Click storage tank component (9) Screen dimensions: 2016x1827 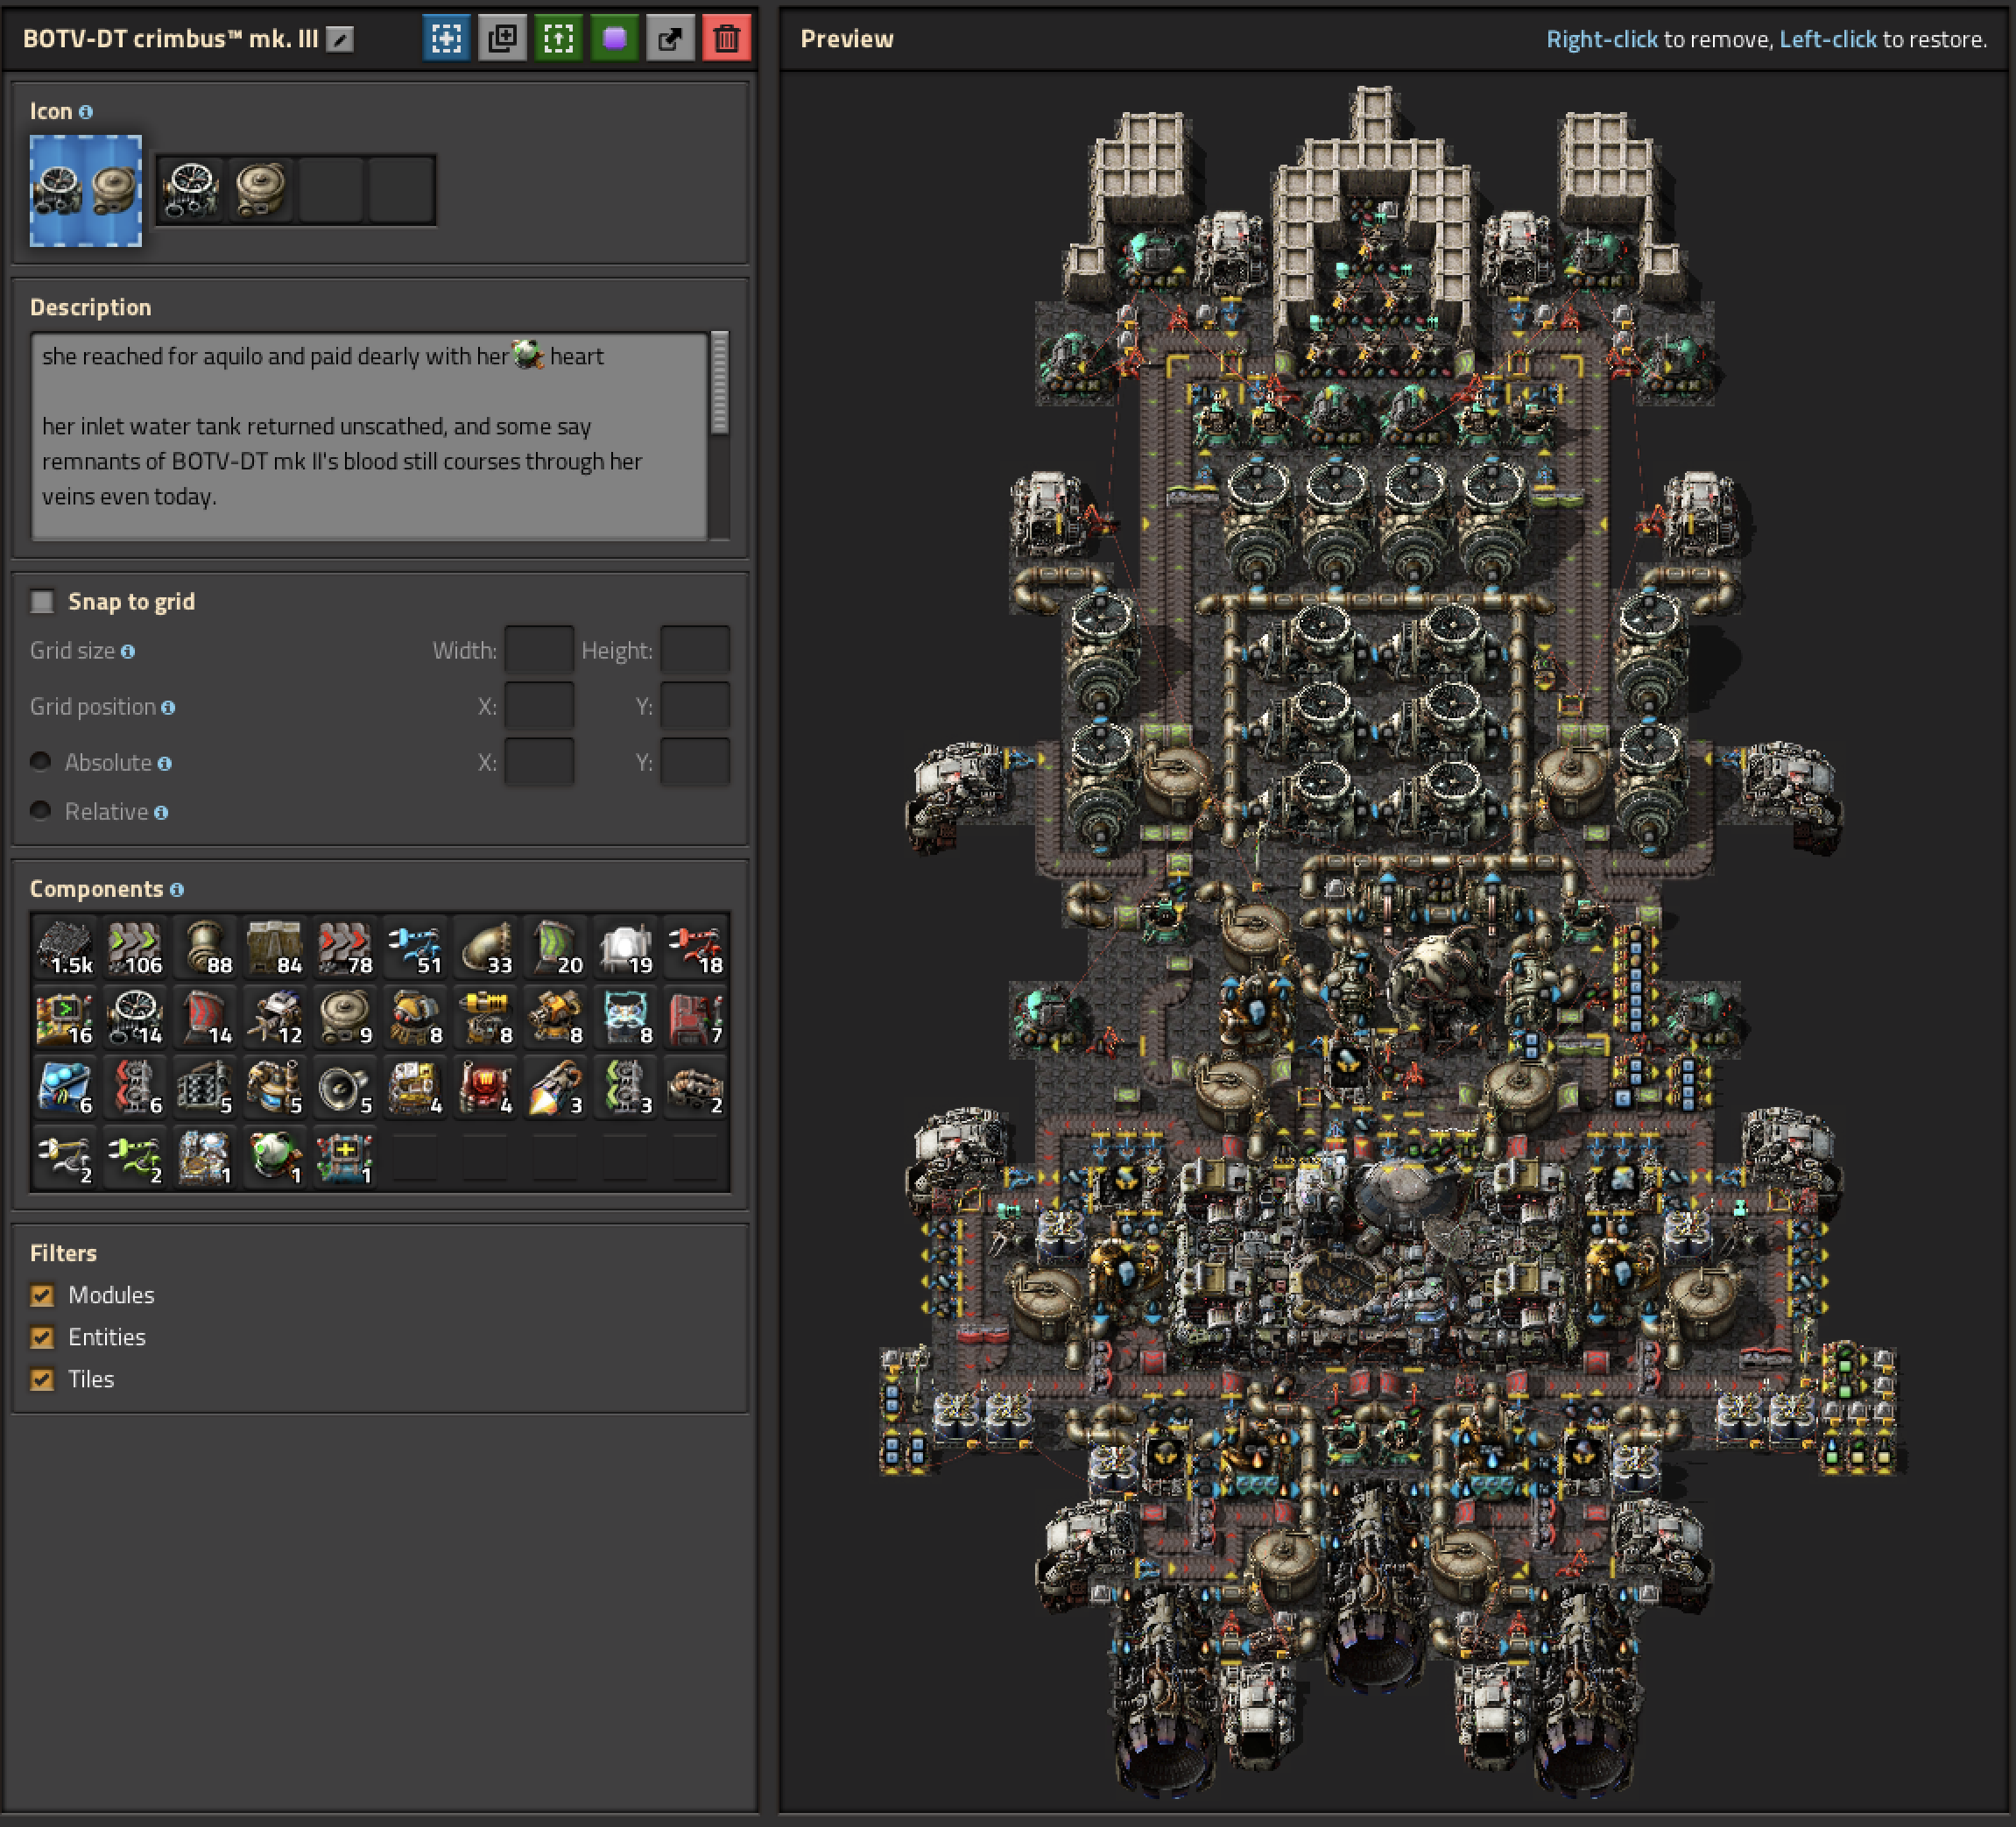click(345, 1017)
